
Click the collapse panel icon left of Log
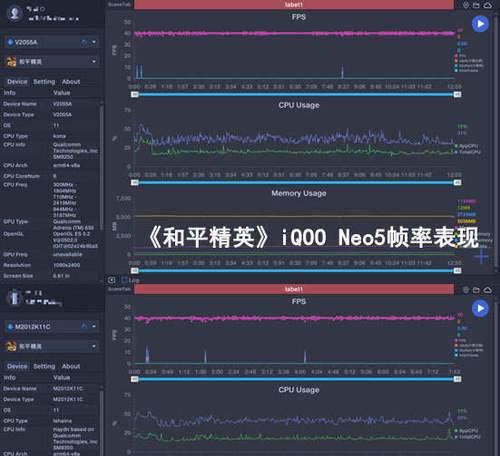tap(112, 280)
